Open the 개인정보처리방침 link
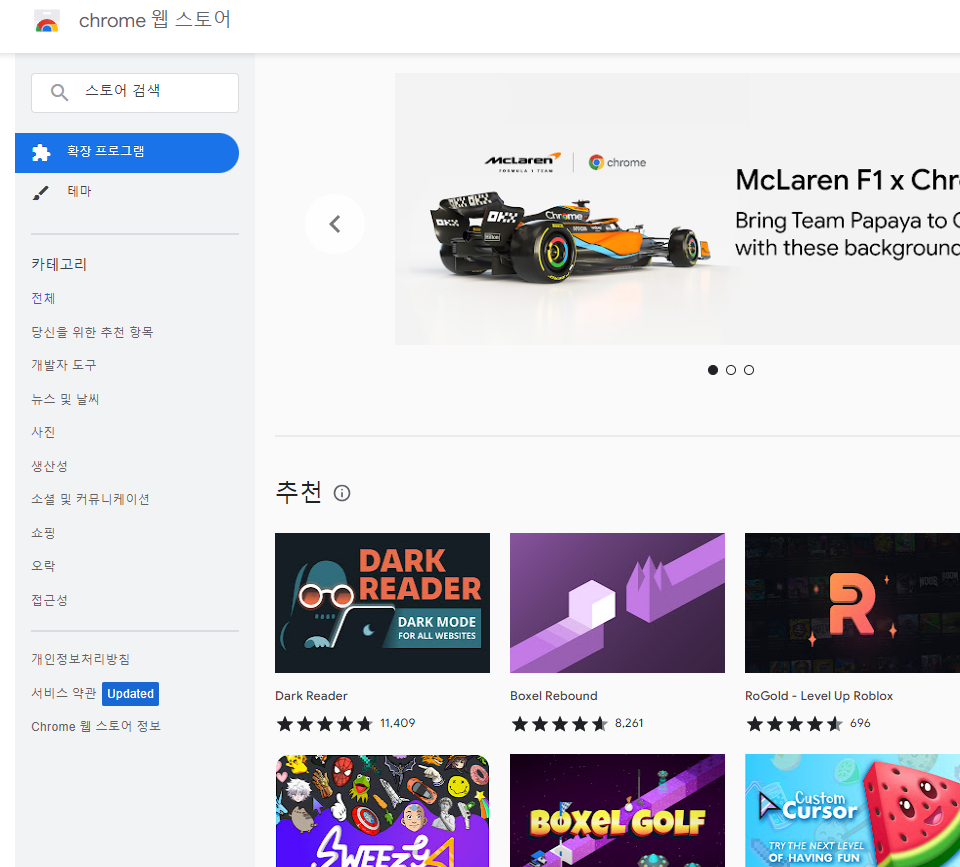Image resolution: width=960 pixels, height=867 pixels. coord(81,659)
